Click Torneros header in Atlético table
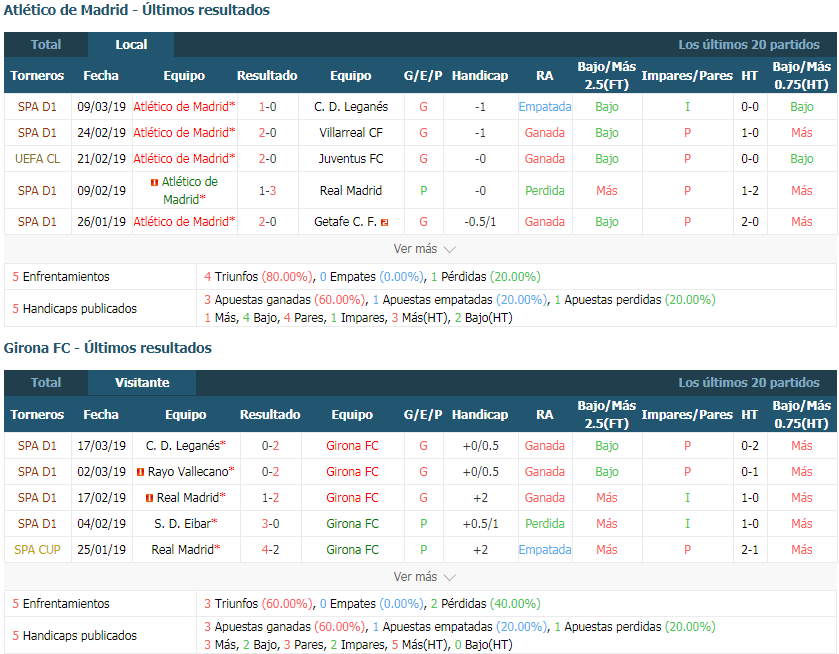 pos(37,75)
